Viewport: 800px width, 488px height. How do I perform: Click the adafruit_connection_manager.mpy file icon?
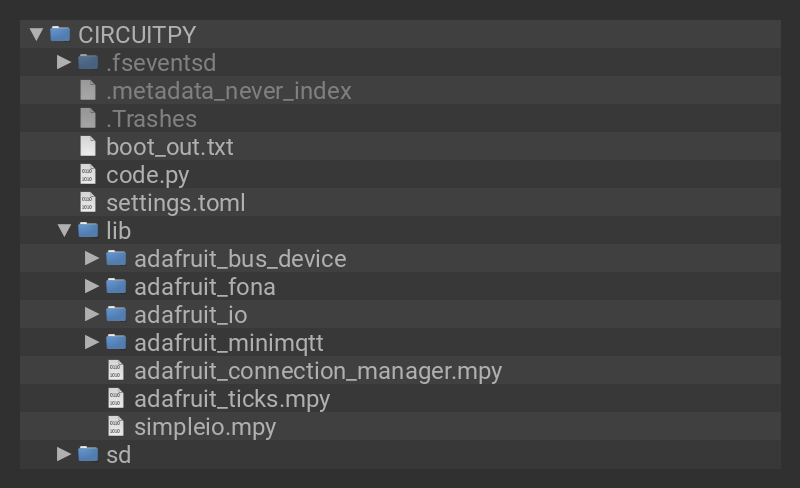click(x=116, y=370)
